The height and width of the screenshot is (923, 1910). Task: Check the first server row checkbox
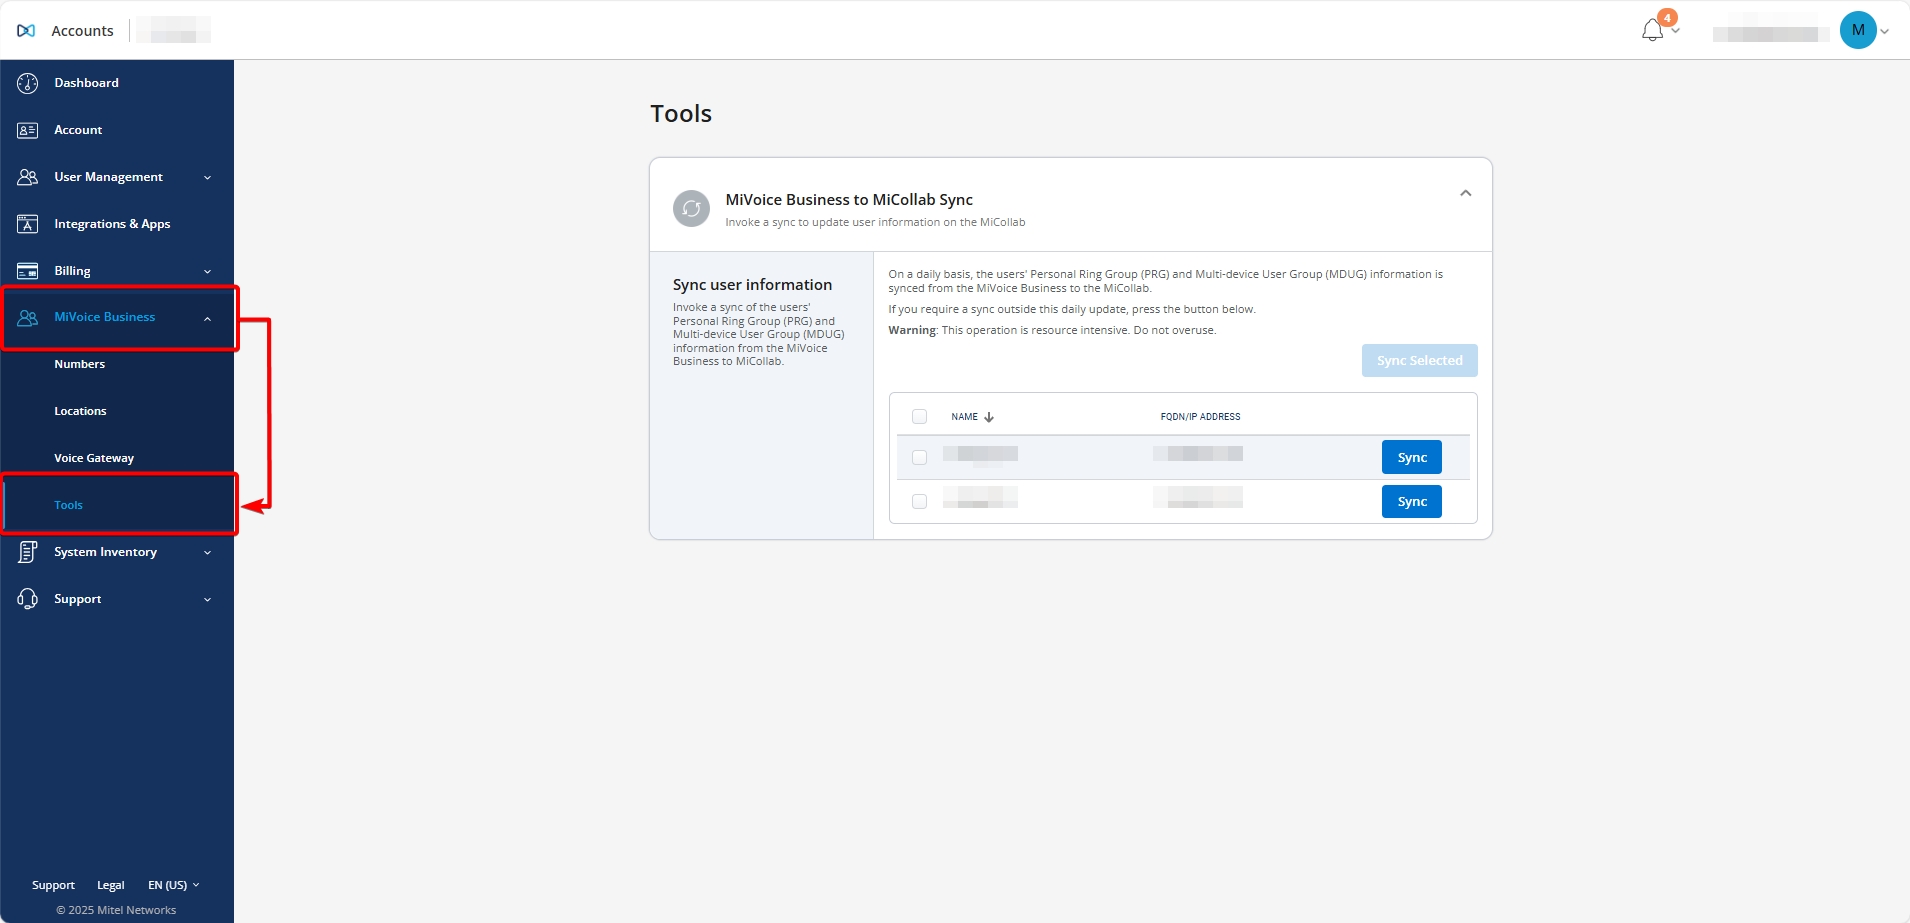click(x=920, y=457)
